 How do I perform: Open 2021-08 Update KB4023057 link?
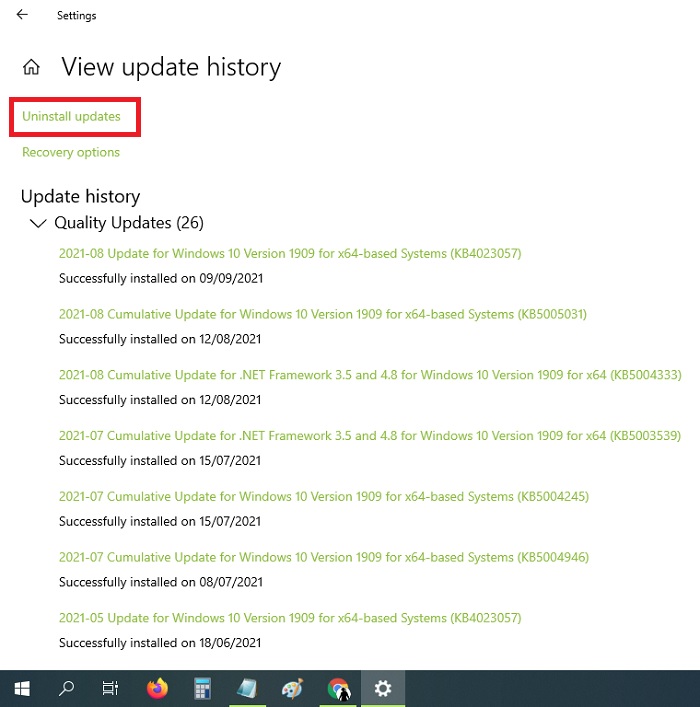pyautogui.click(x=290, y=253)
